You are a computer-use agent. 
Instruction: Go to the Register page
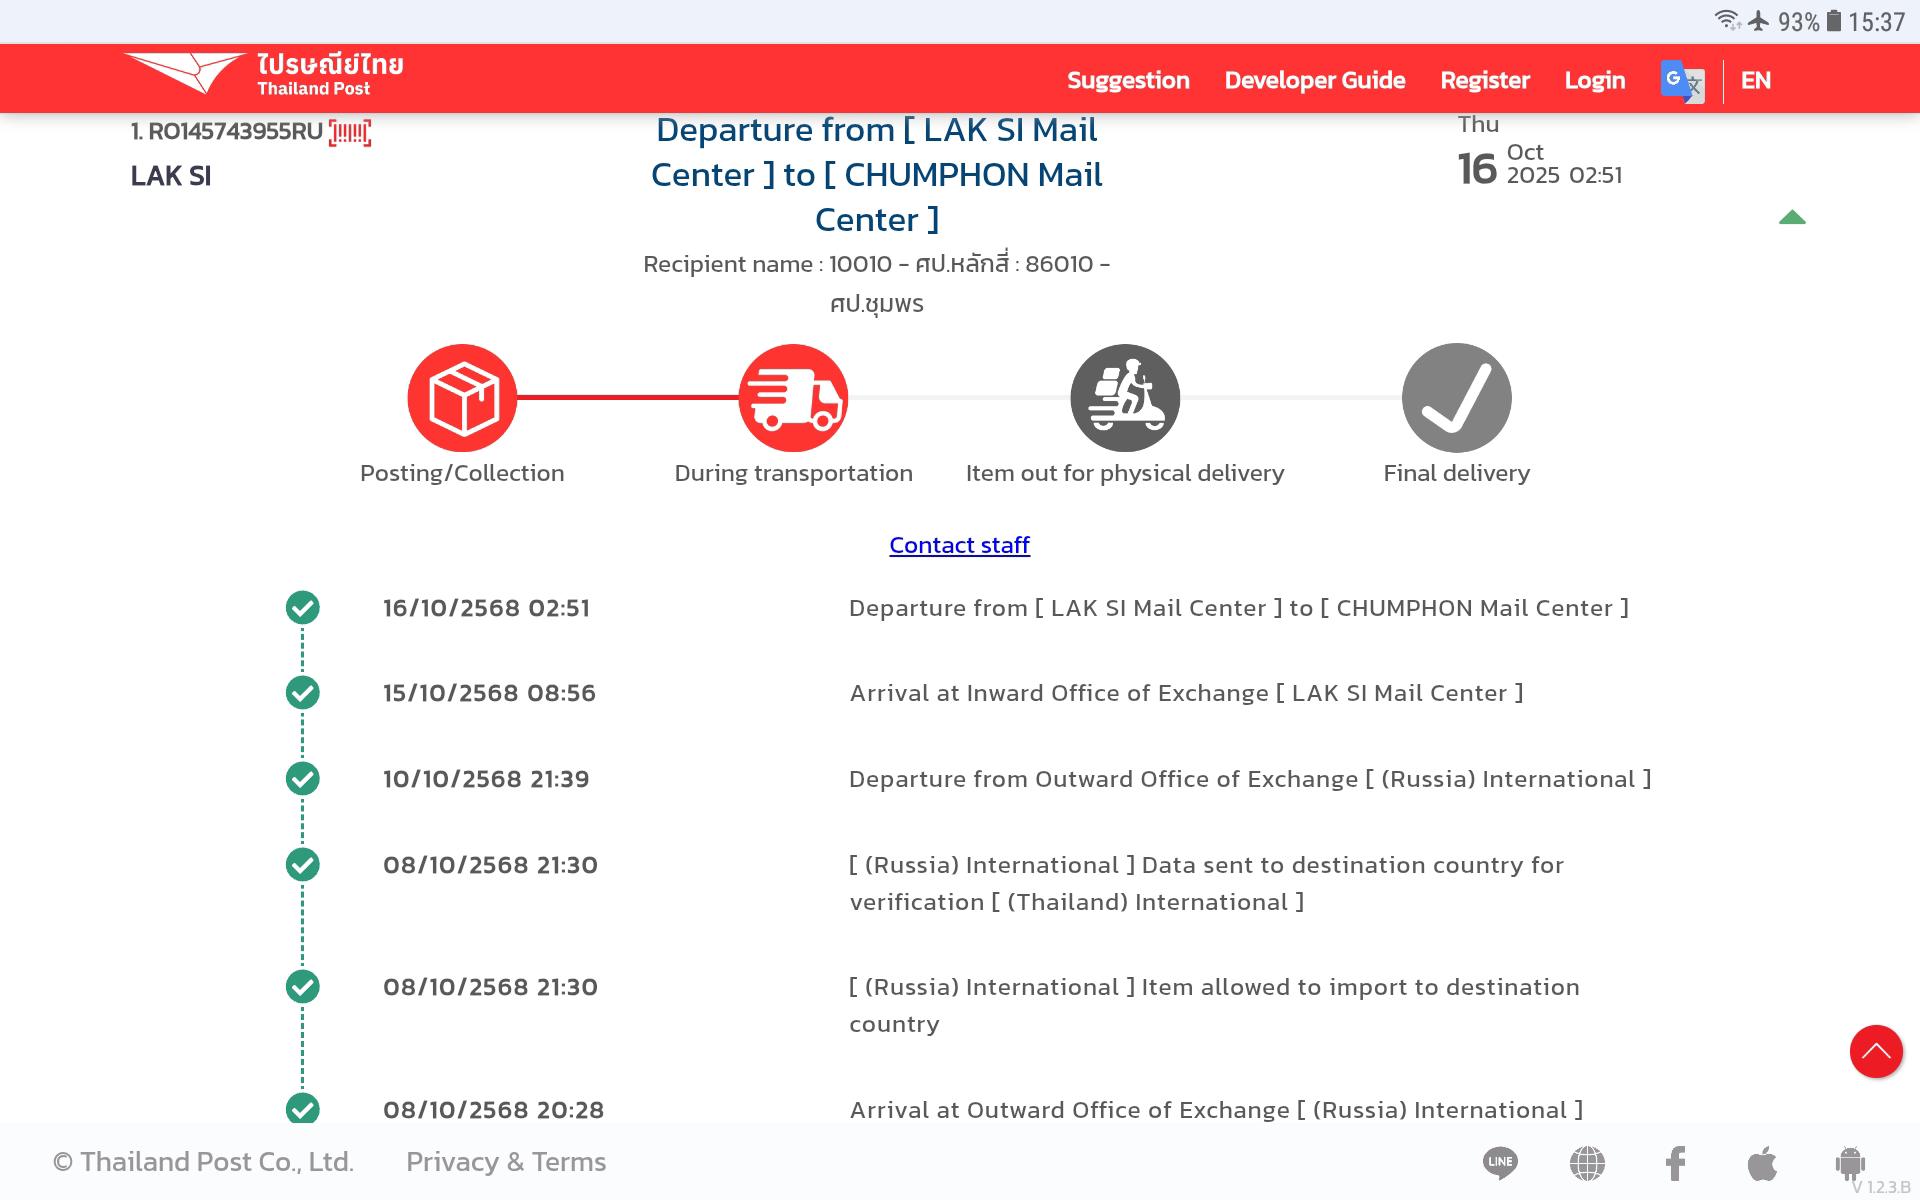point(1485,80)
